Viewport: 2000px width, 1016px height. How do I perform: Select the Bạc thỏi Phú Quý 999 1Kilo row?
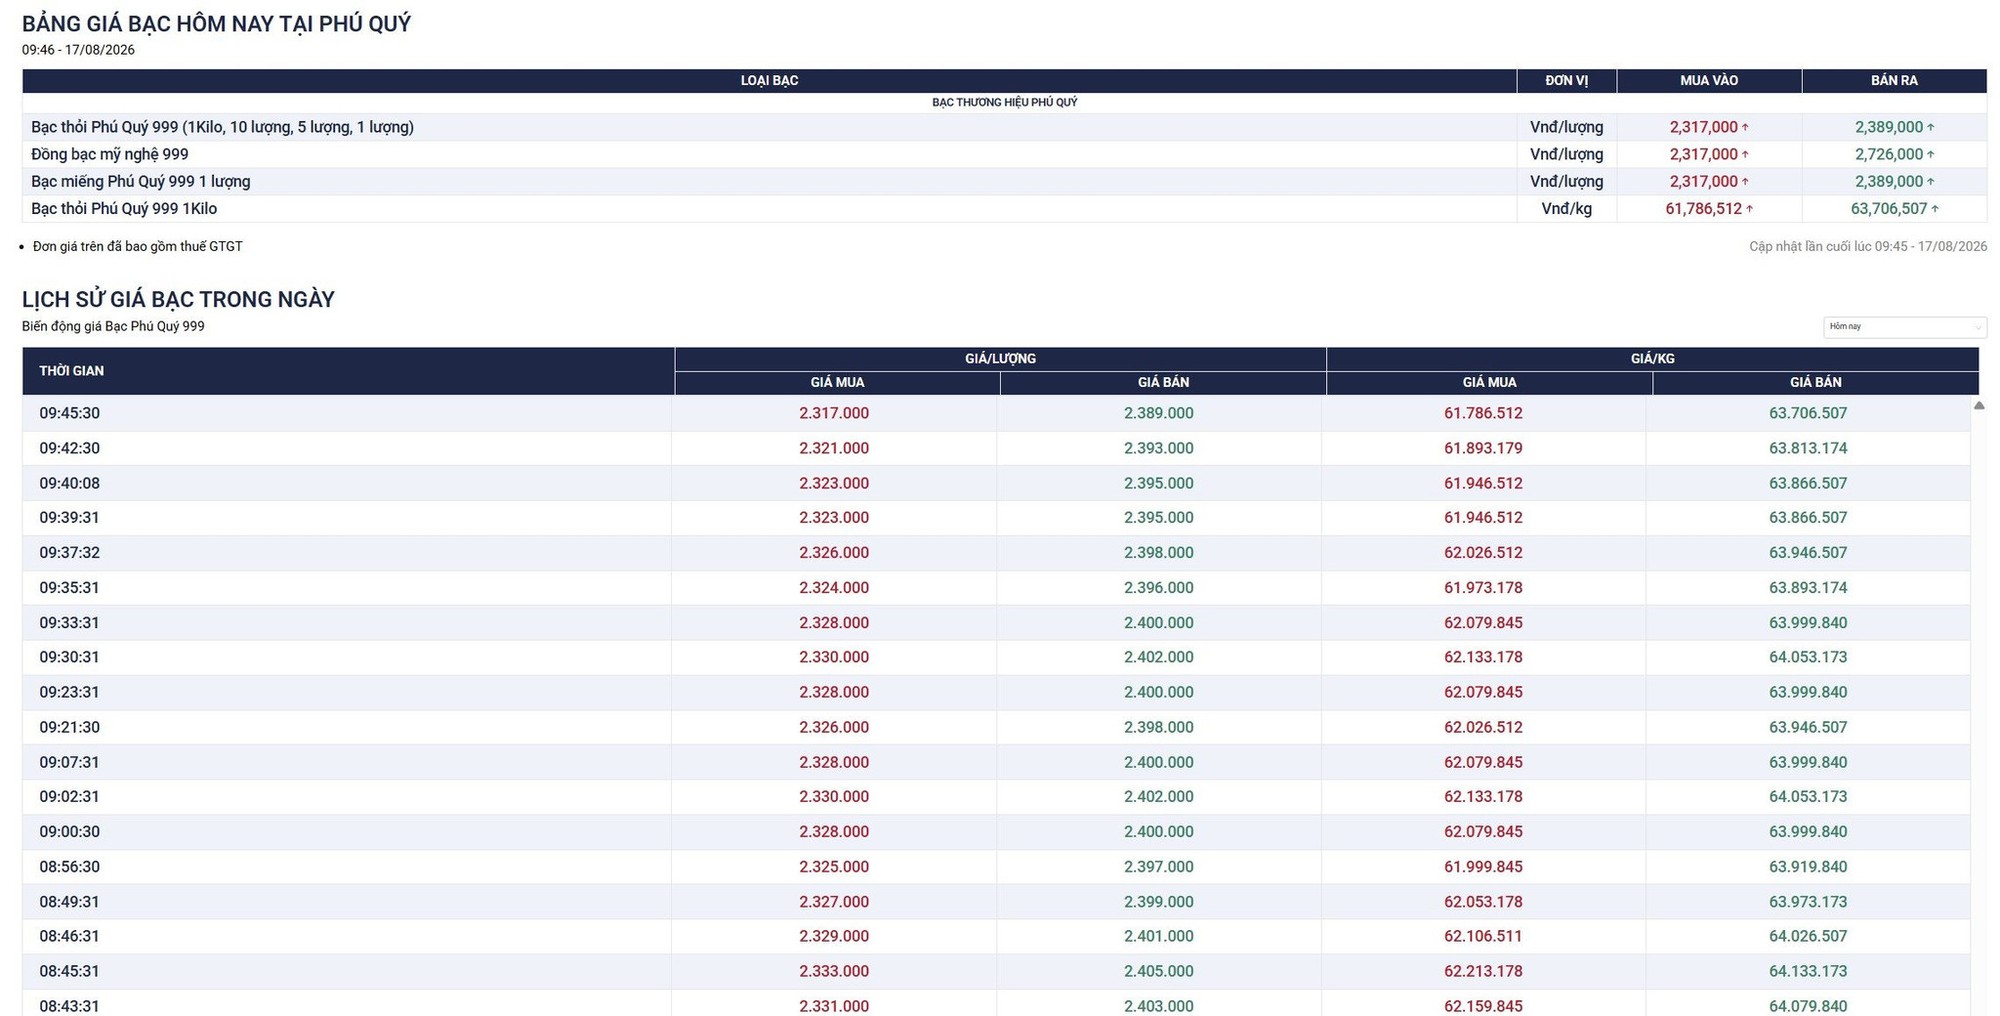(x=1004, y=209)
